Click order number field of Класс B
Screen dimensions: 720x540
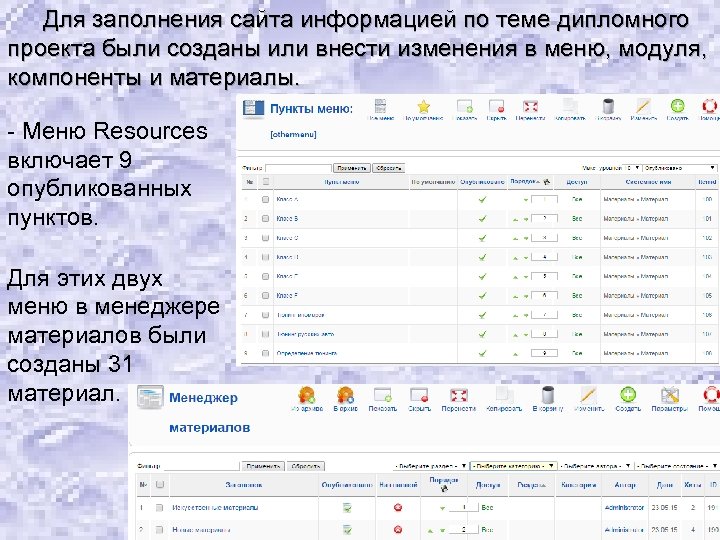[x=544, y=219]
